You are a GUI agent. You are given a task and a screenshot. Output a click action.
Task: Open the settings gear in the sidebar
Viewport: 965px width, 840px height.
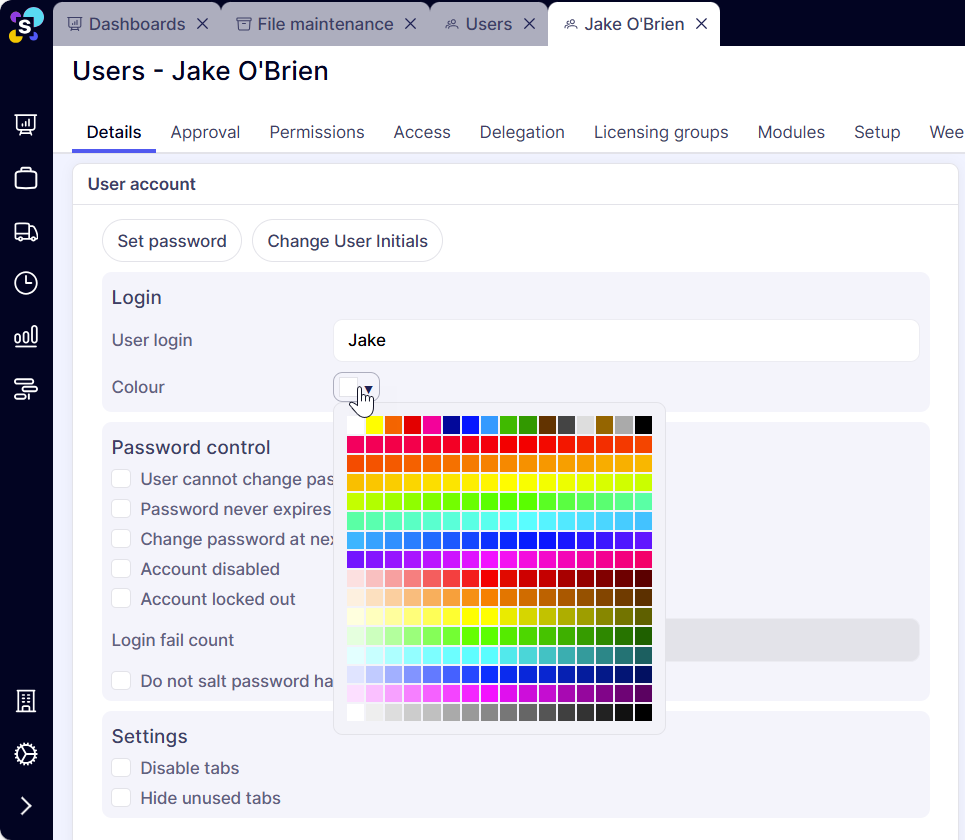(x=26, y=754)
